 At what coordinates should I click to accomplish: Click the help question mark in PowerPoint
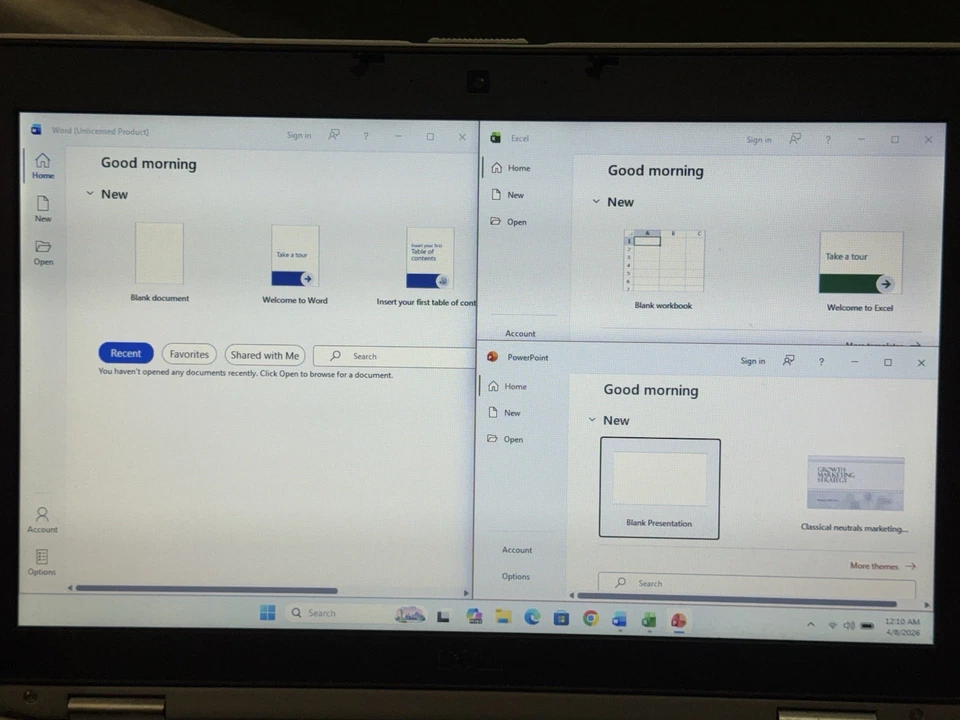pos(821,362)
